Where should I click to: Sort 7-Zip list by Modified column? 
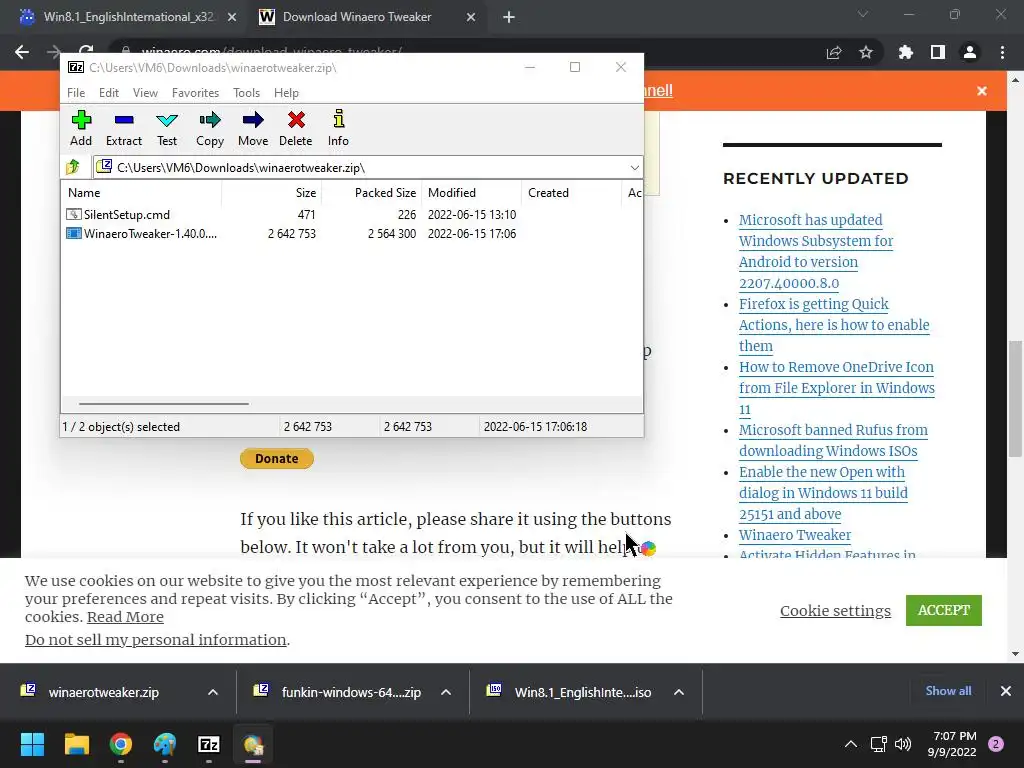(x=472, y=193)
